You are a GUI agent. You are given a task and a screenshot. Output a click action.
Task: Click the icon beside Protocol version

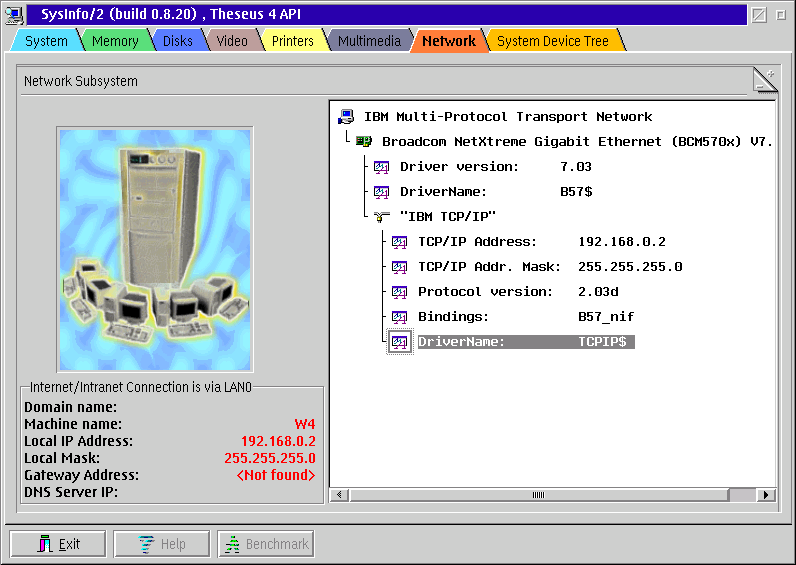point(400,292)
